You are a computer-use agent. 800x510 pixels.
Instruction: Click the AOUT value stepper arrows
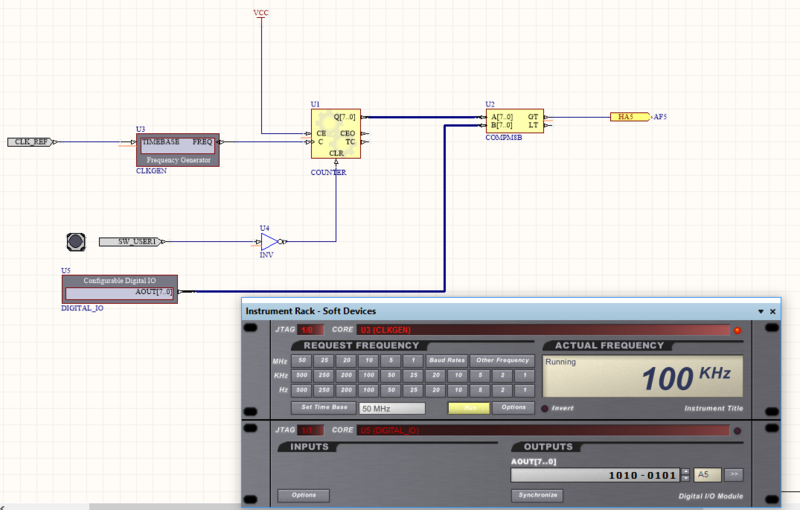685,475
